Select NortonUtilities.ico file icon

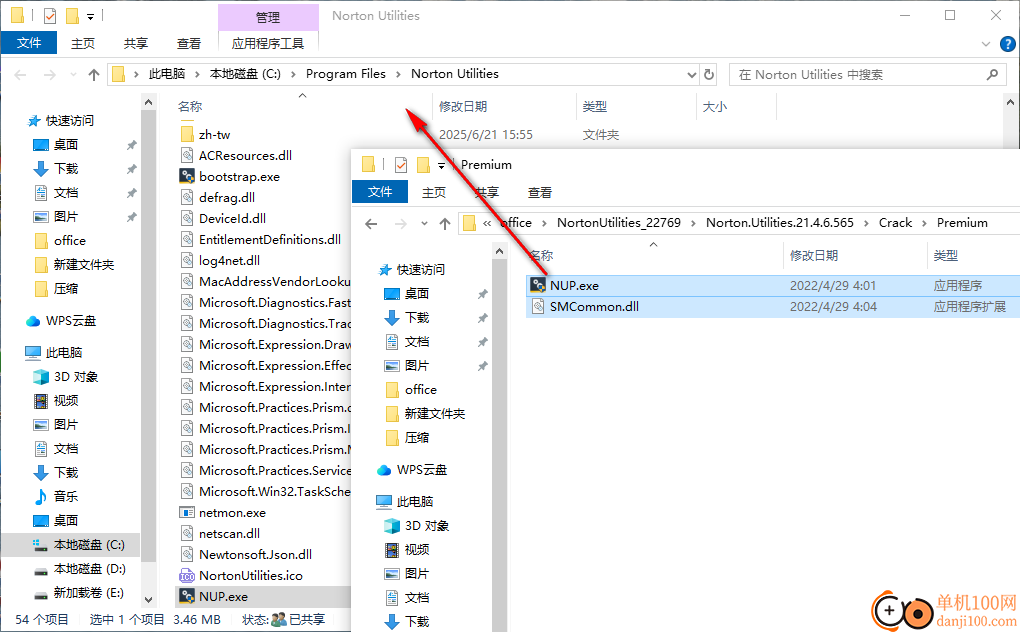[187, 575]
